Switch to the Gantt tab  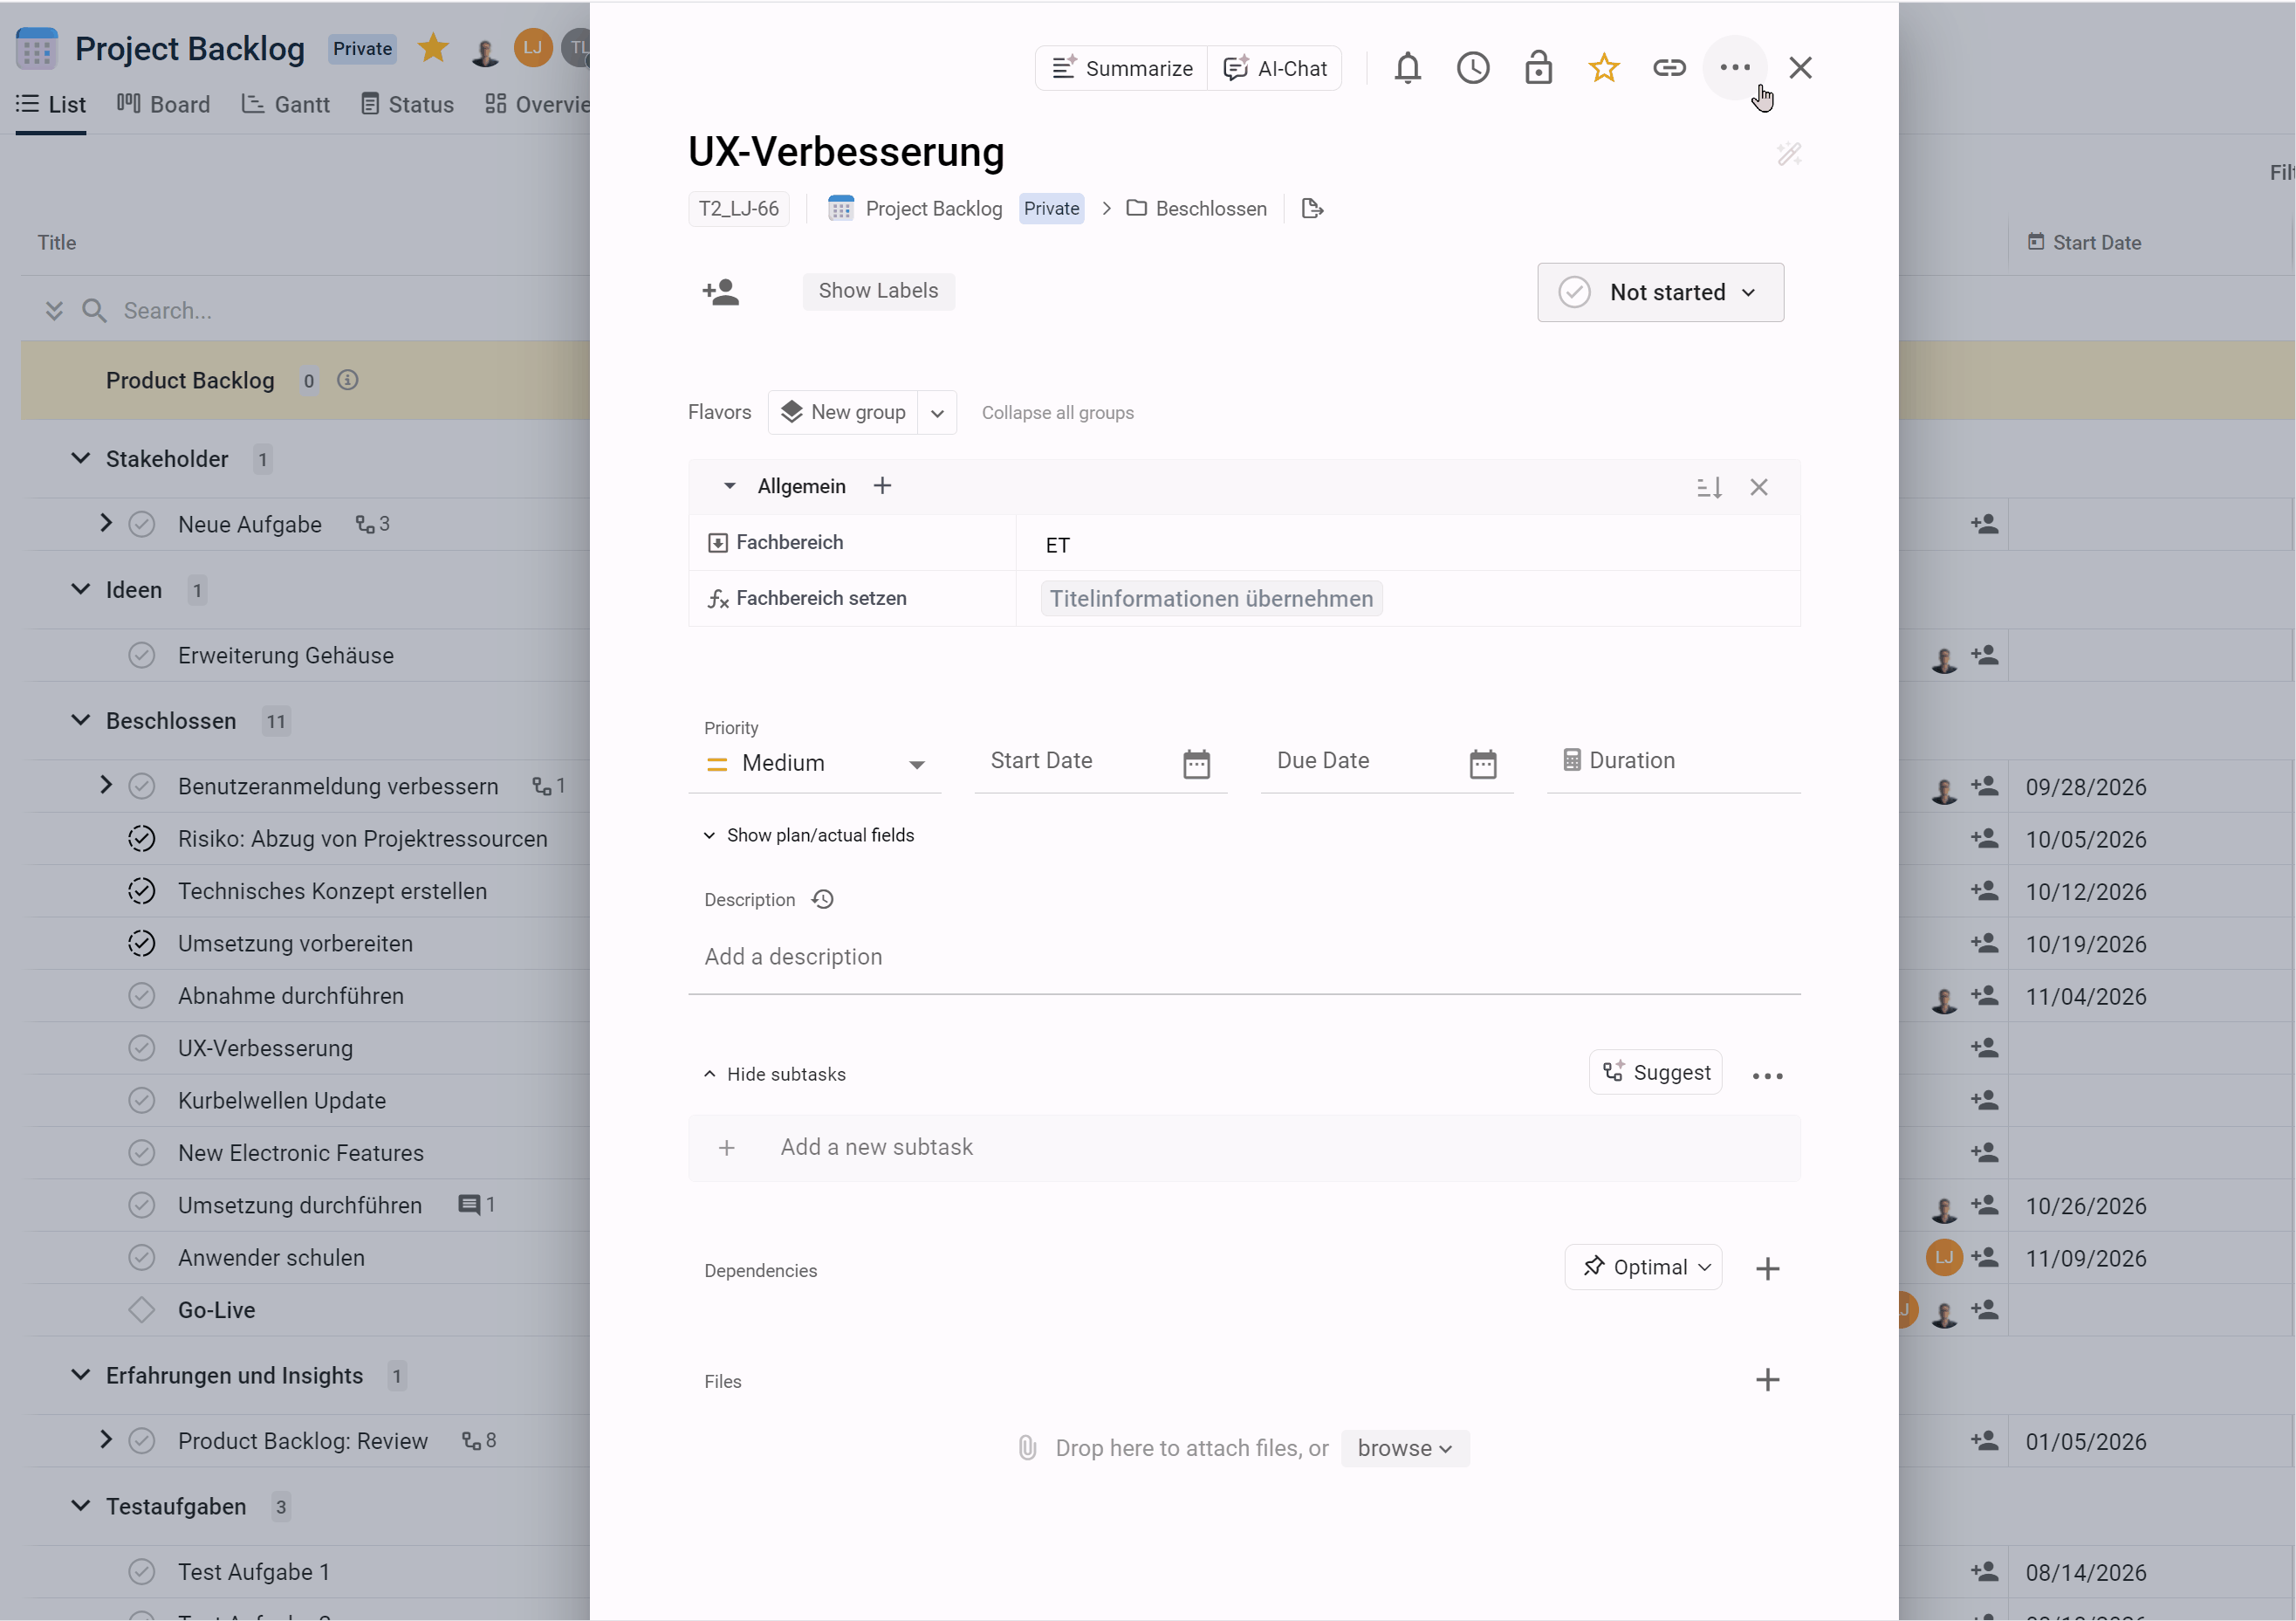286,104
